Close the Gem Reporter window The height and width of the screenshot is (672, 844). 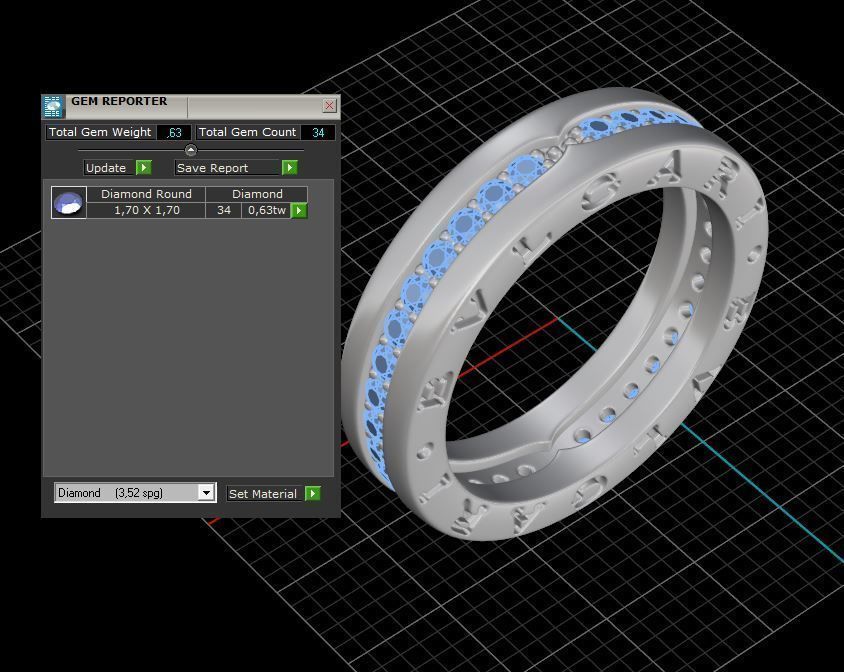[329, 106]
